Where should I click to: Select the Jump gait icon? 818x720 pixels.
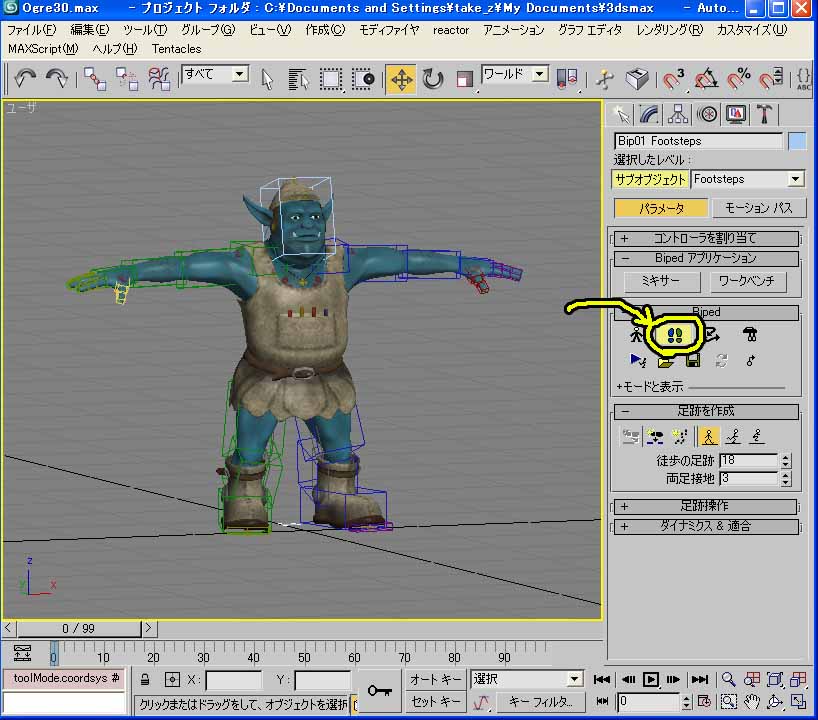[x=757, y=436]
